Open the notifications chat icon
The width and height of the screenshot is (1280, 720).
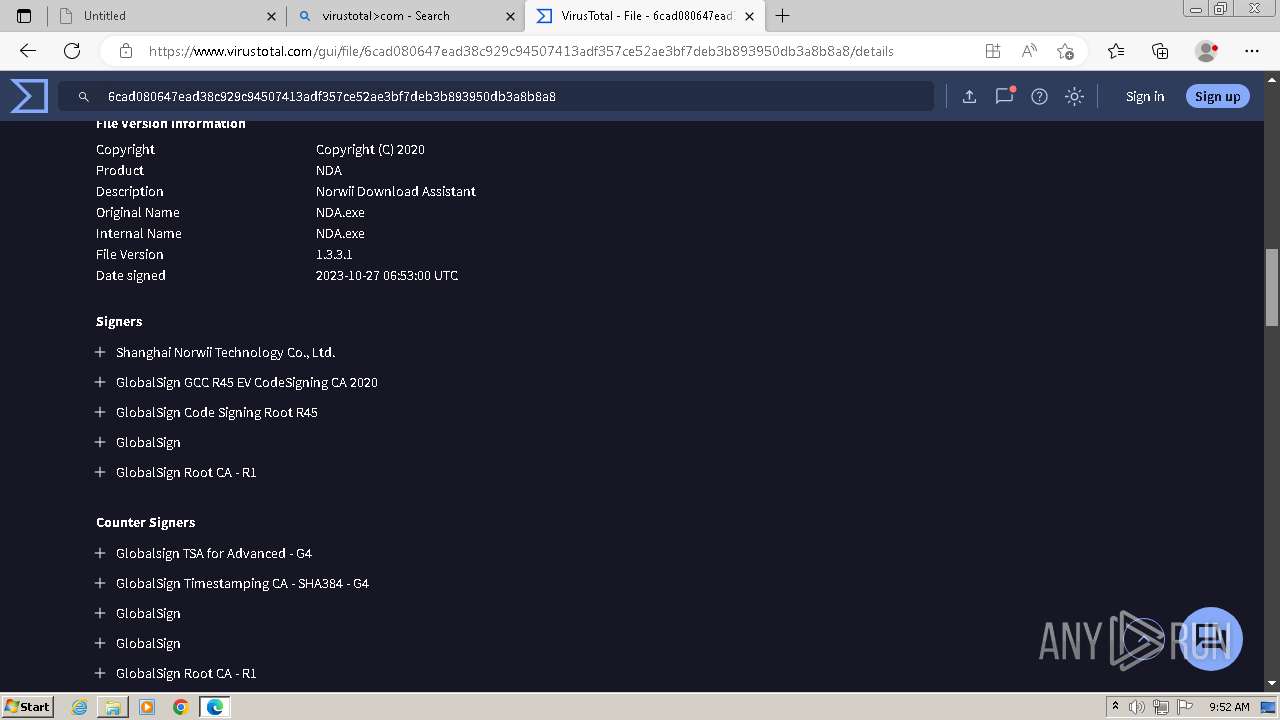1005,96
